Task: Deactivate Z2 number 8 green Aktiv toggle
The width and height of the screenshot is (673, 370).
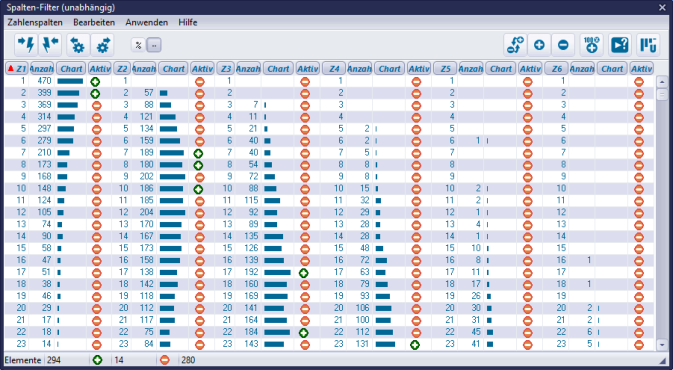Action: pos(198,165)
